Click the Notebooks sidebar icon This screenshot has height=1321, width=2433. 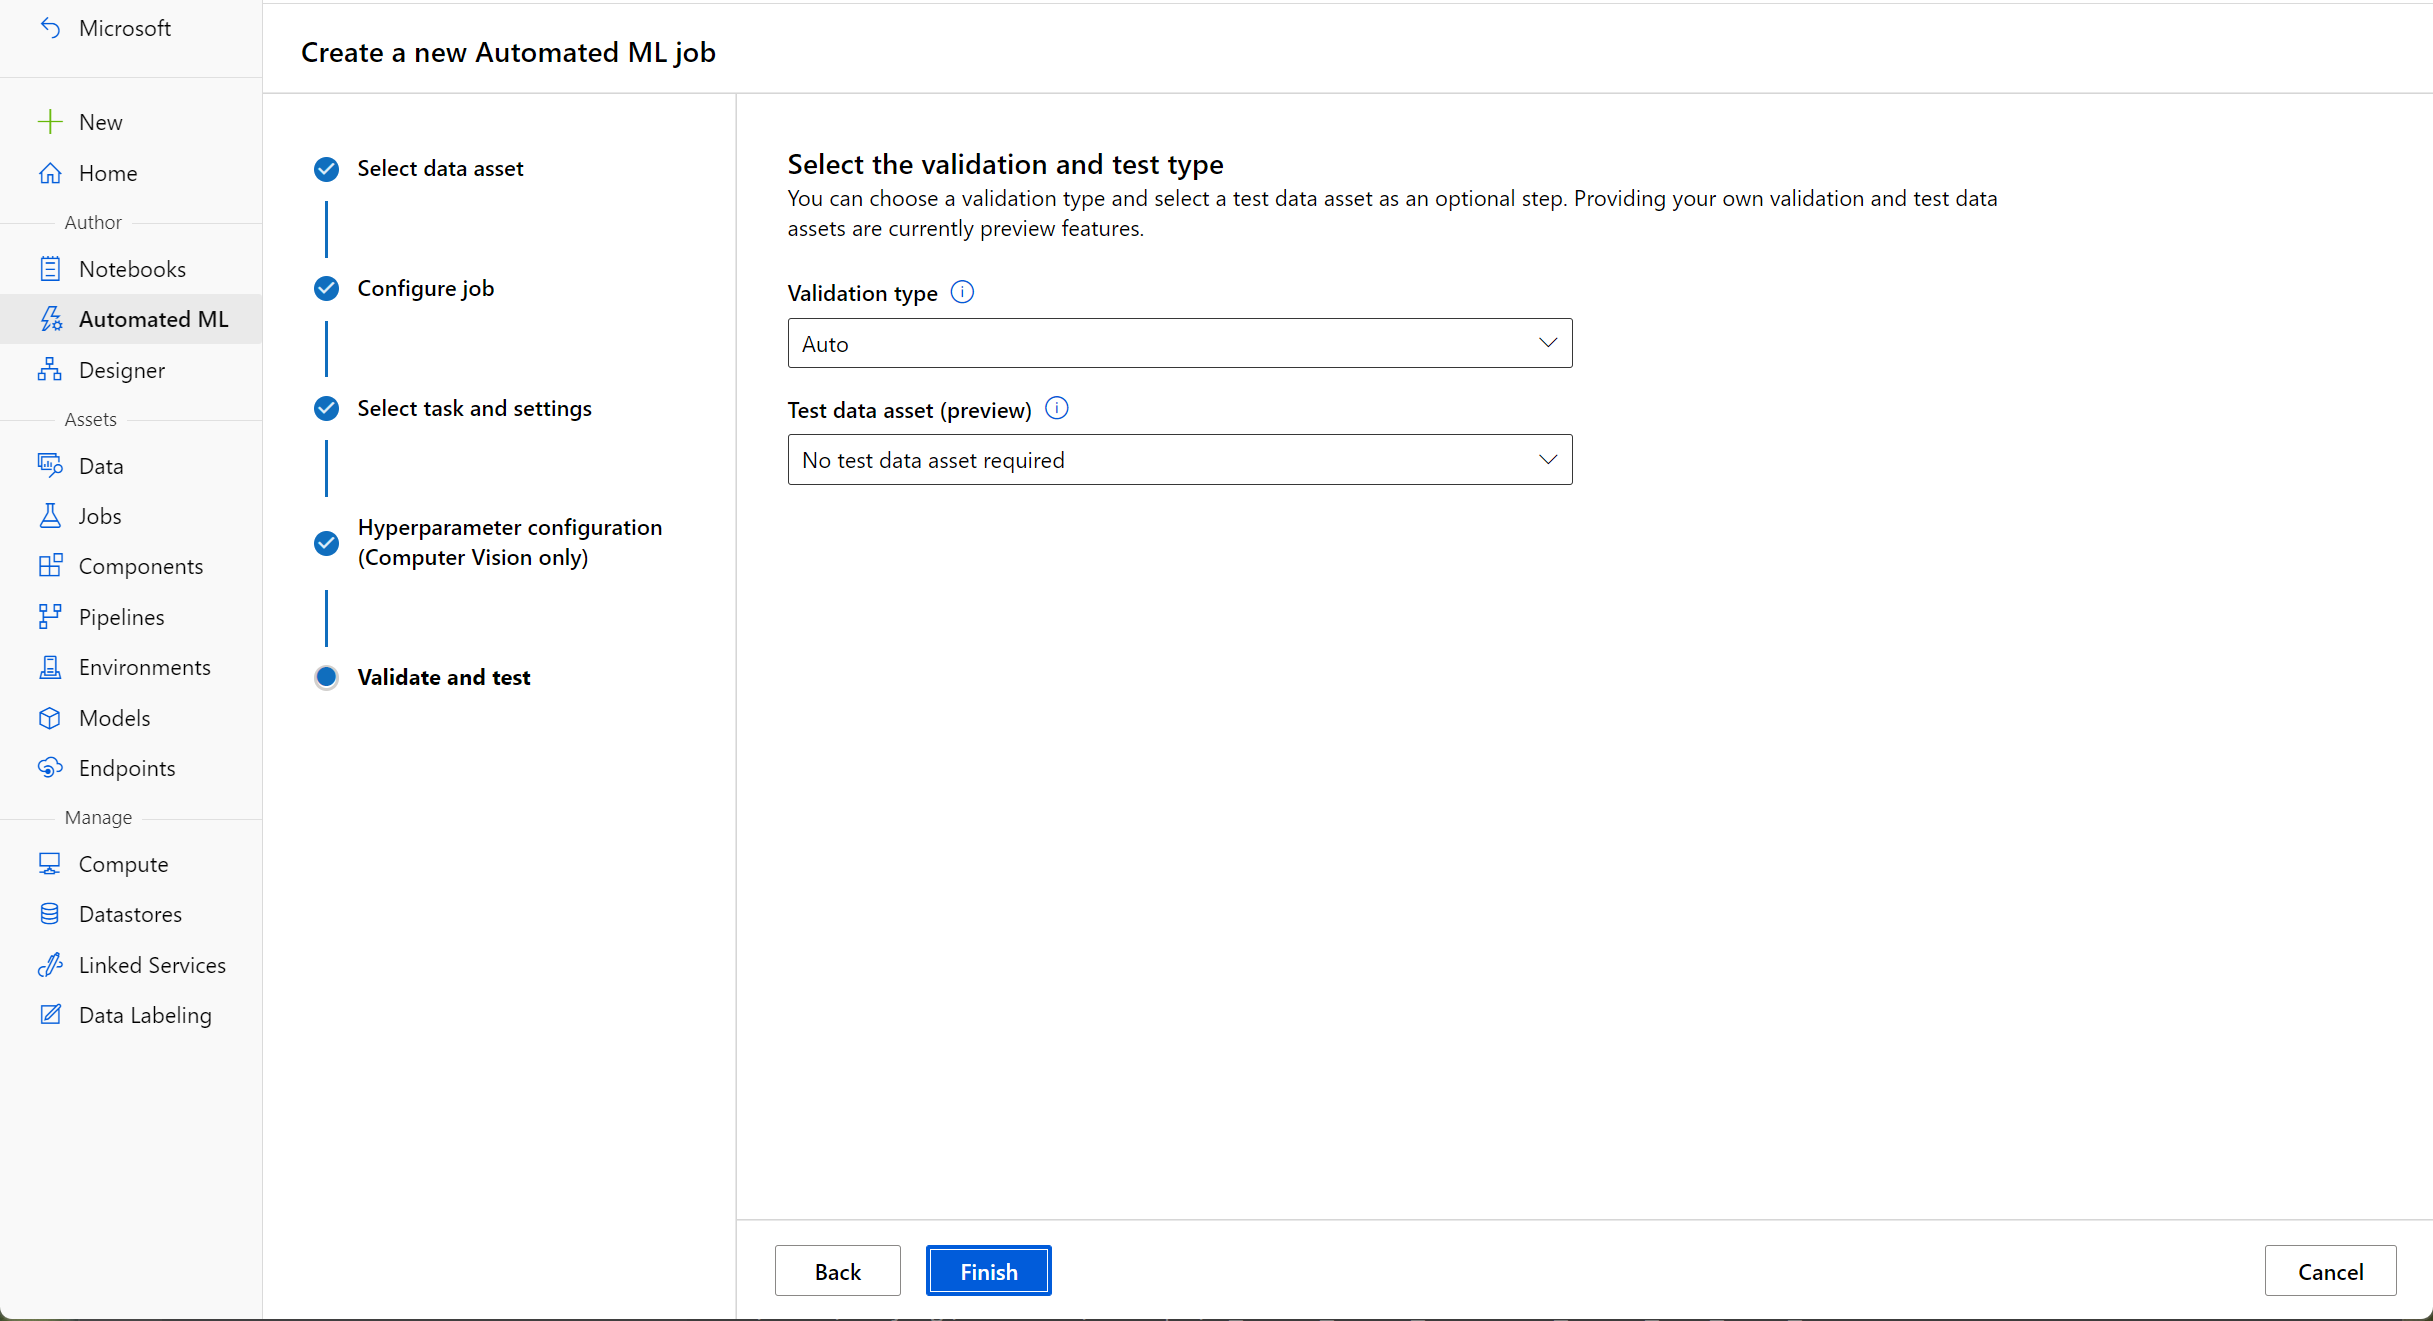click(50, 269)
